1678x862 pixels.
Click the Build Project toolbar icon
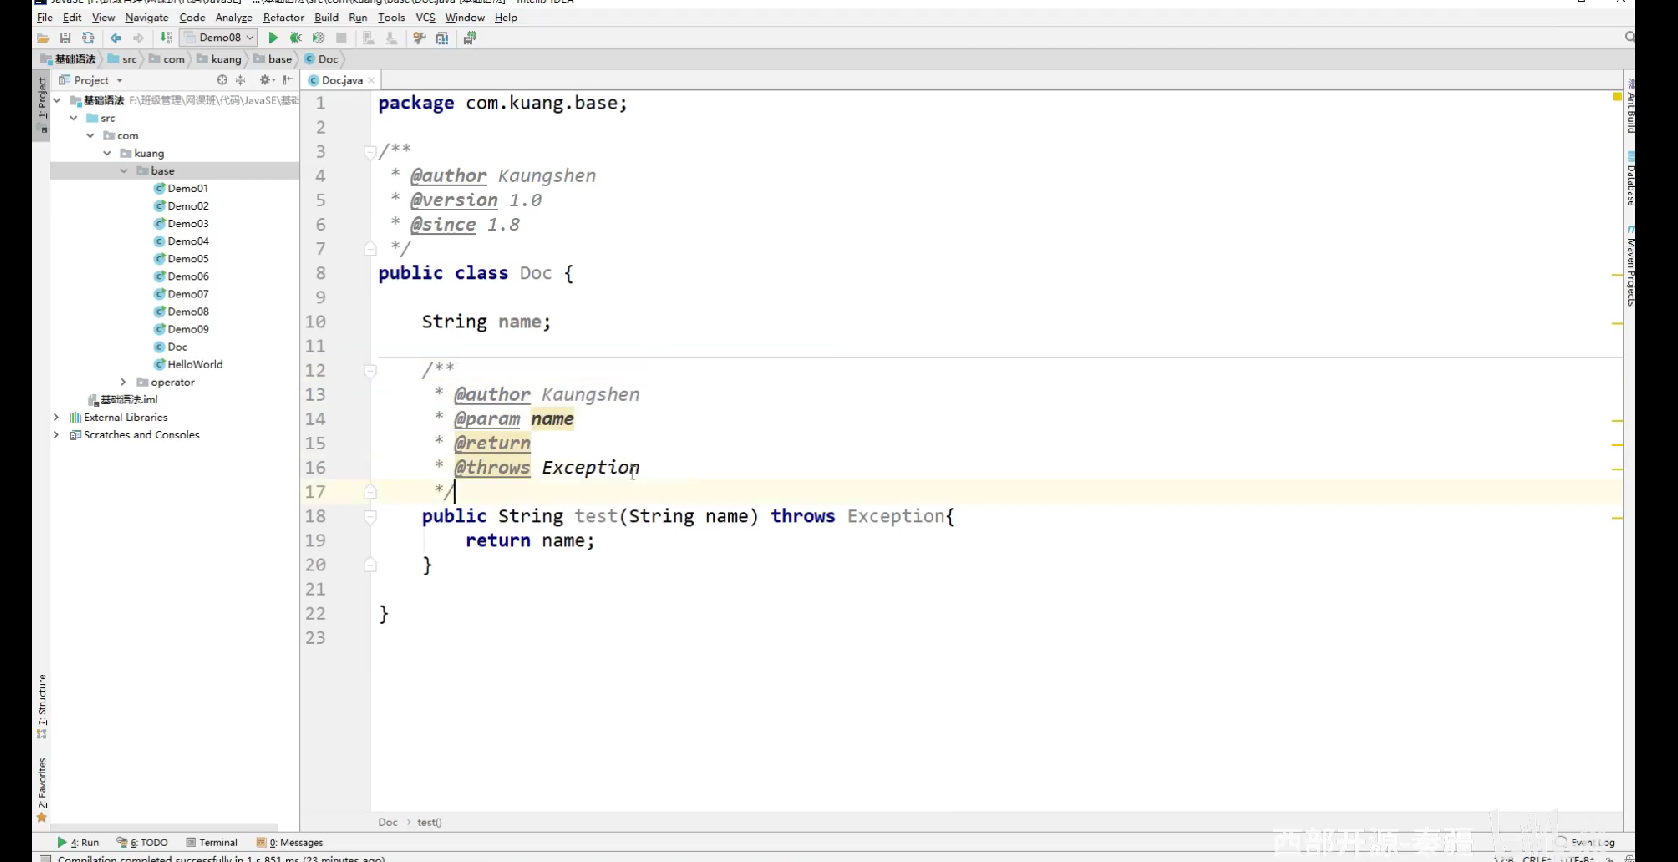pos(166,38)
